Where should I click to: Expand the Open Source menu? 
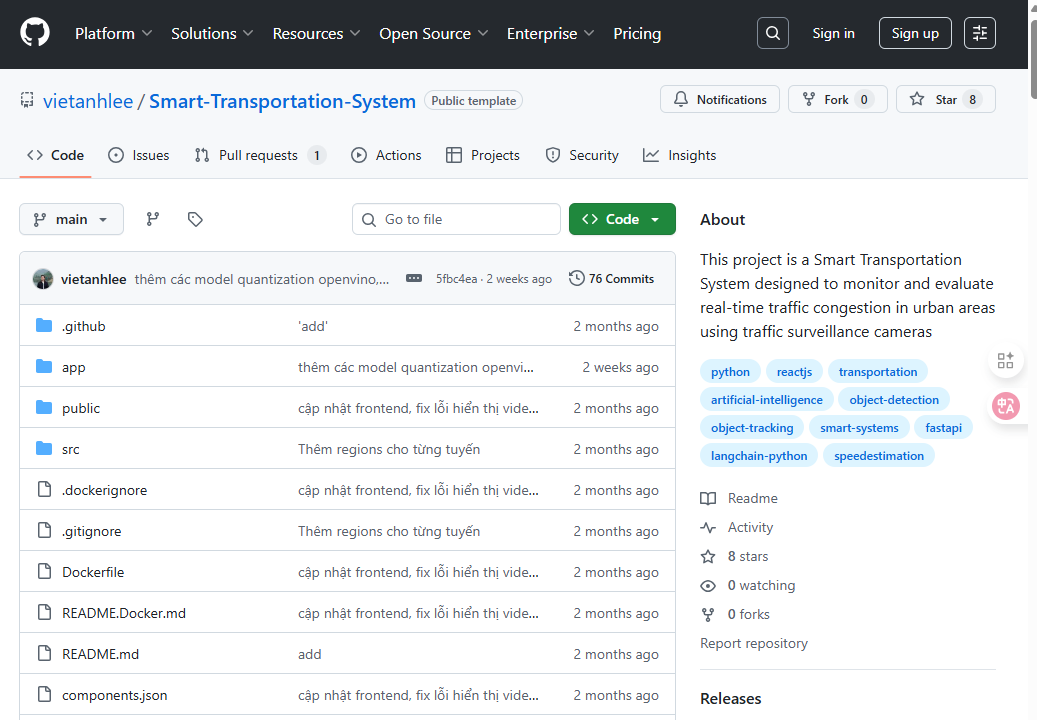pos(433,34)
